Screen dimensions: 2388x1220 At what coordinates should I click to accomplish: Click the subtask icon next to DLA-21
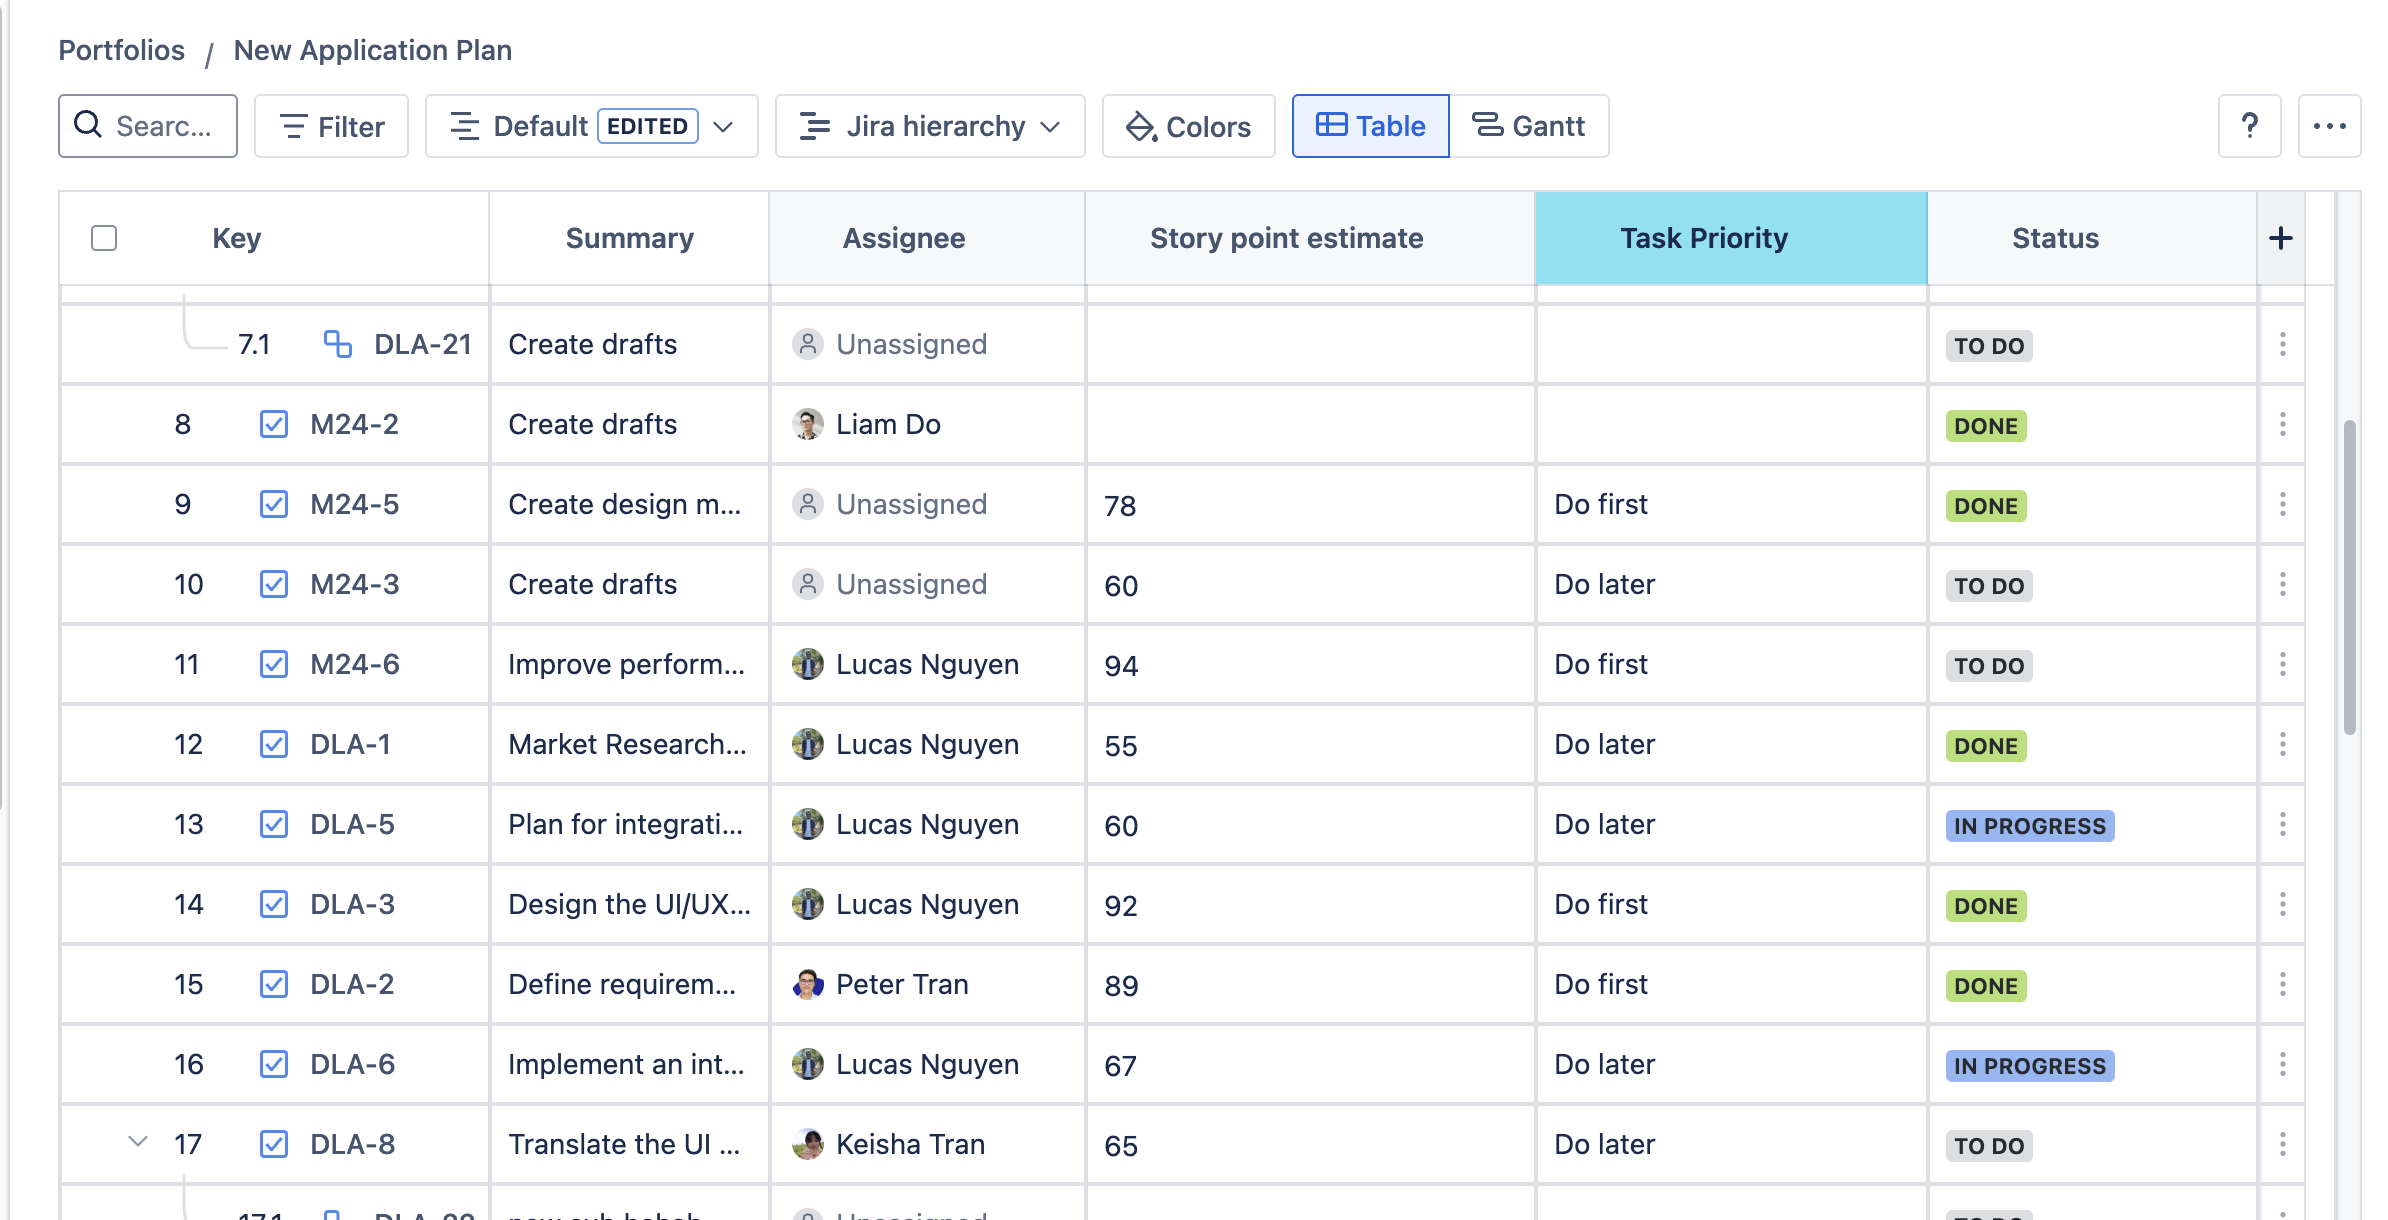tap(338, 344)
